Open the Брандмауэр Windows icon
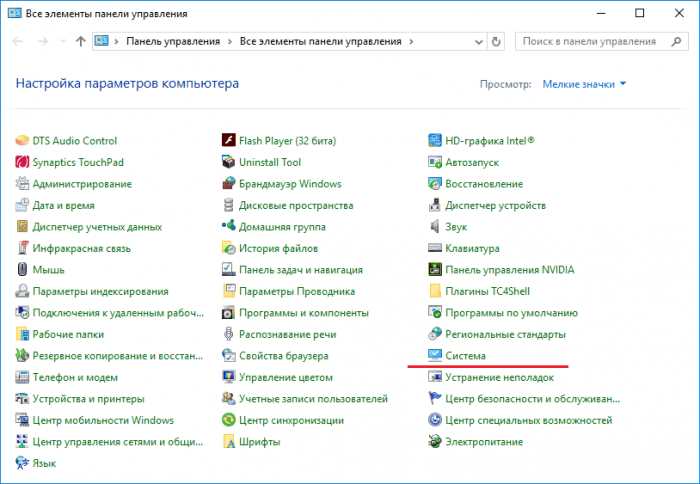The height and width of the screenshot is (484, 700). click(x=229, y=184)
